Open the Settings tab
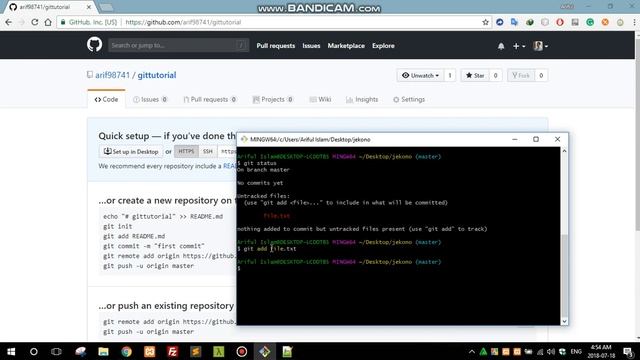 (x=409, y=99)
